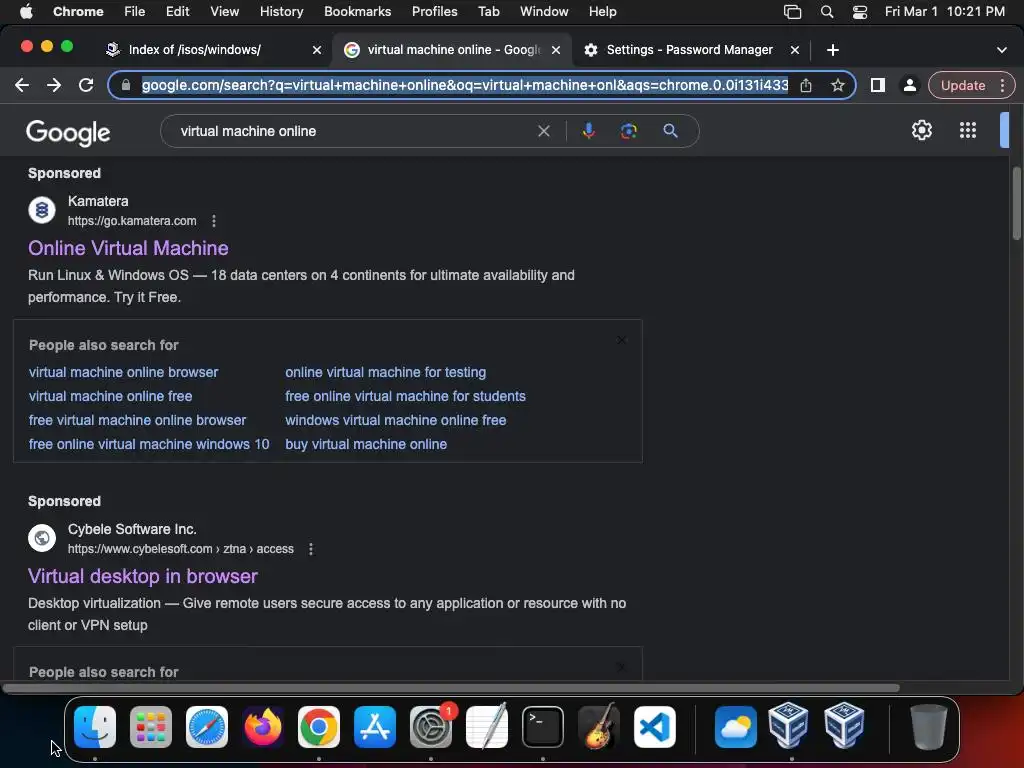Bookmark this page with the star icon
The height and width of the screenshot is (768, 1024).
[838, 86]
